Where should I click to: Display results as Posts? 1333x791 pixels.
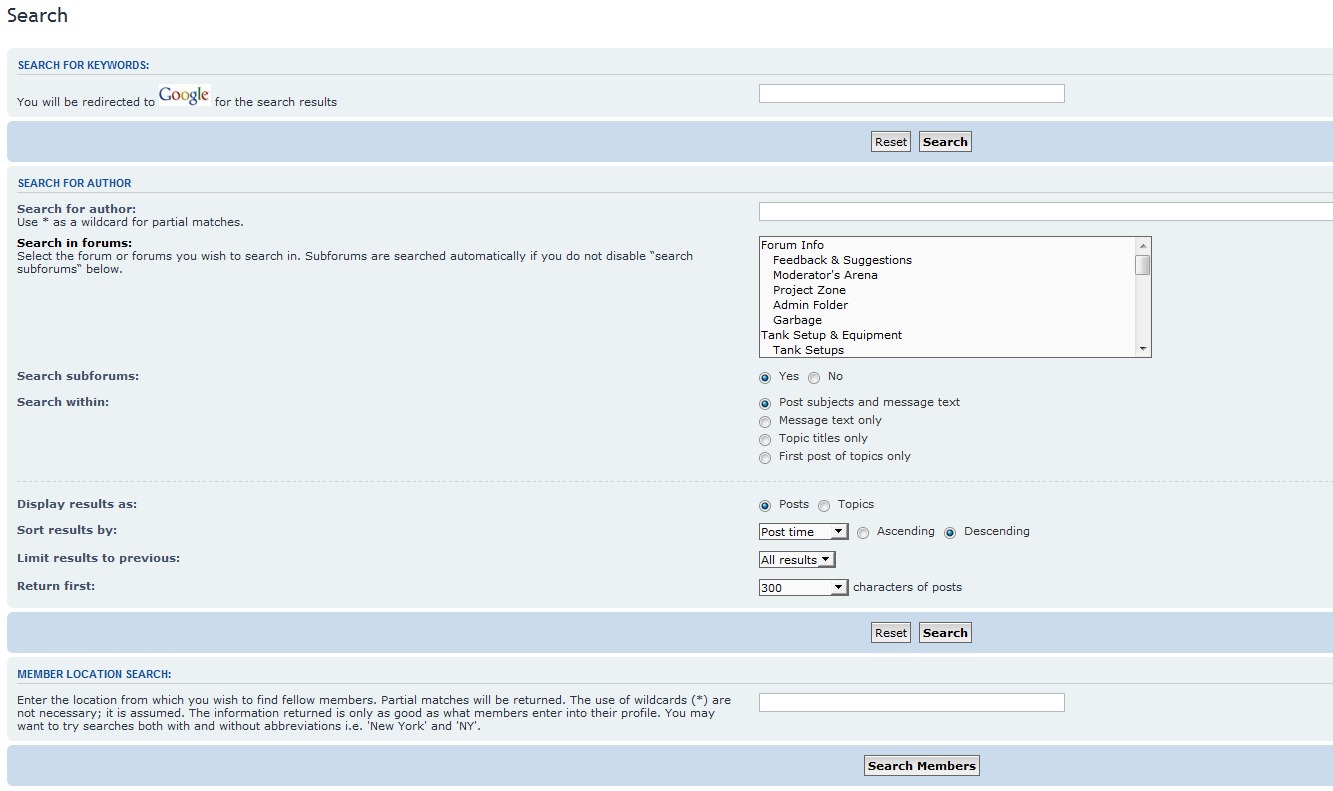765,505
